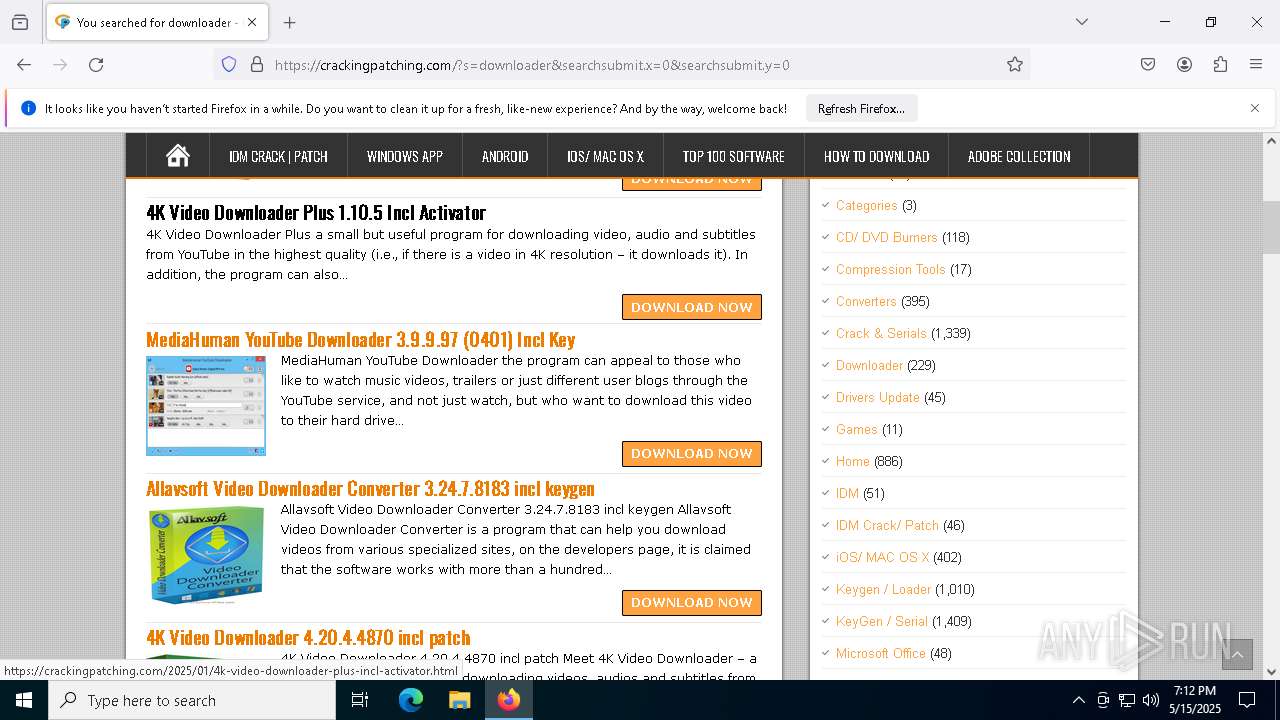Open WINDOWS APP menu item
Screen dimensions: 1280x720
[x=404, y=156]
